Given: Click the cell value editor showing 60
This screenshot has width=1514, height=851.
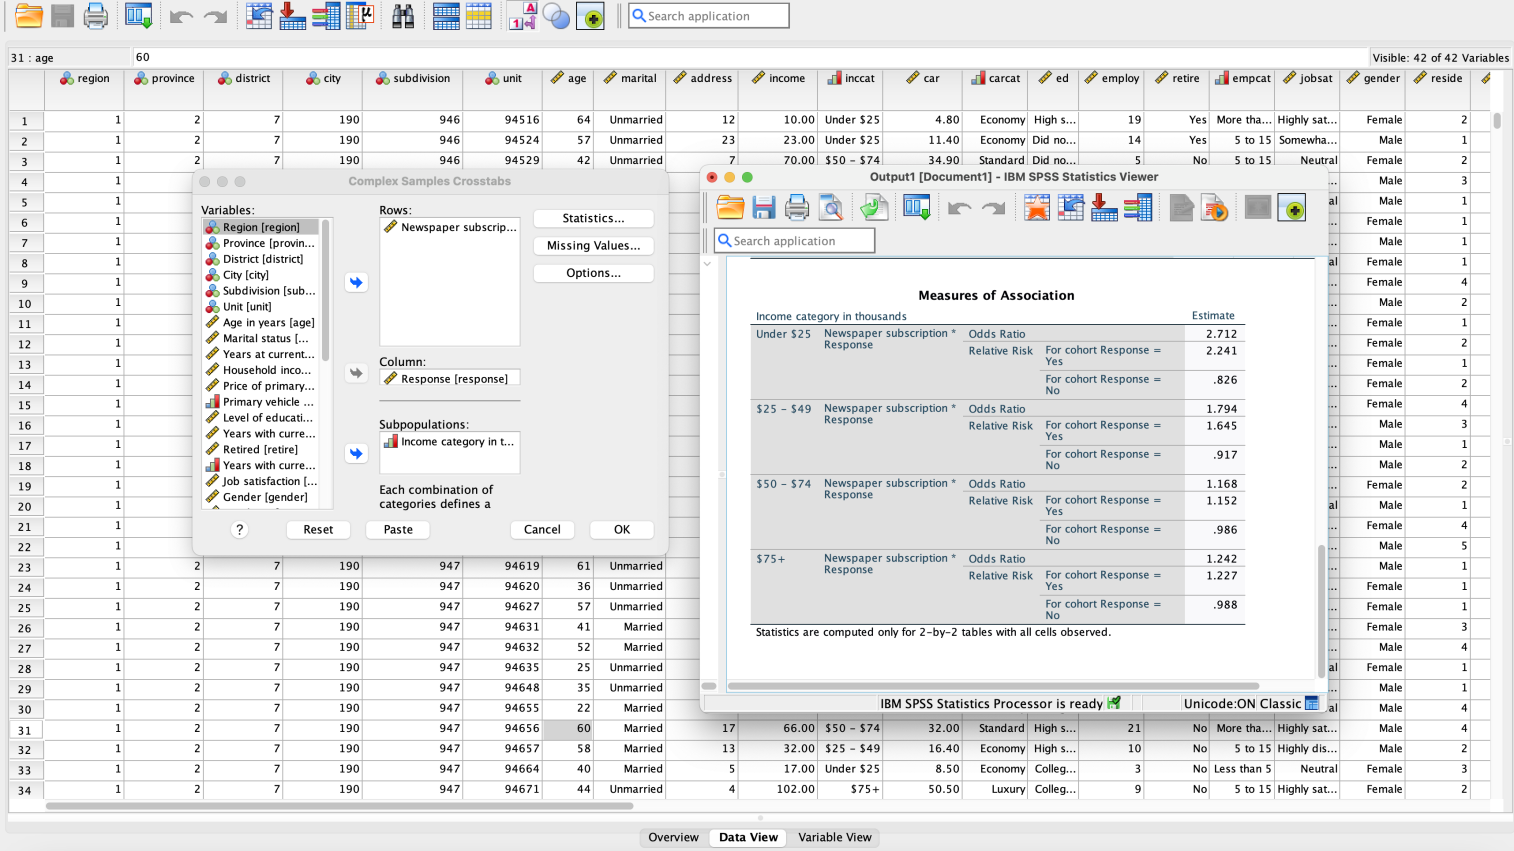Looking at the screenshot, I should [750, 57].
